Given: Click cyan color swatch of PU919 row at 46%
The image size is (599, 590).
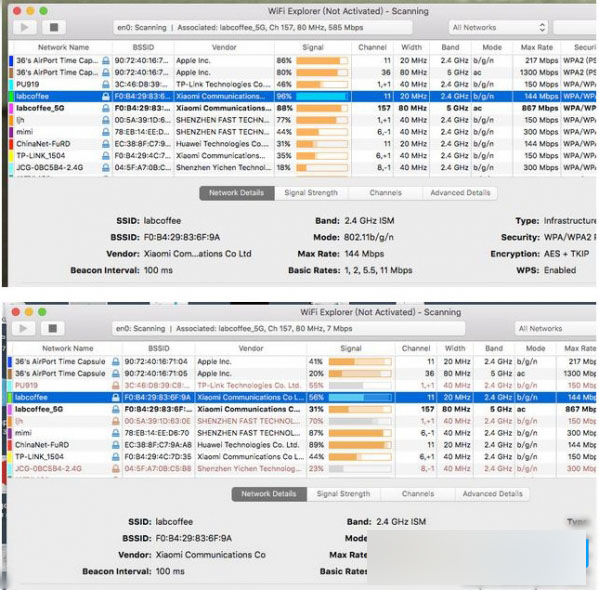Looking at the screenshot, I should 11,84.
